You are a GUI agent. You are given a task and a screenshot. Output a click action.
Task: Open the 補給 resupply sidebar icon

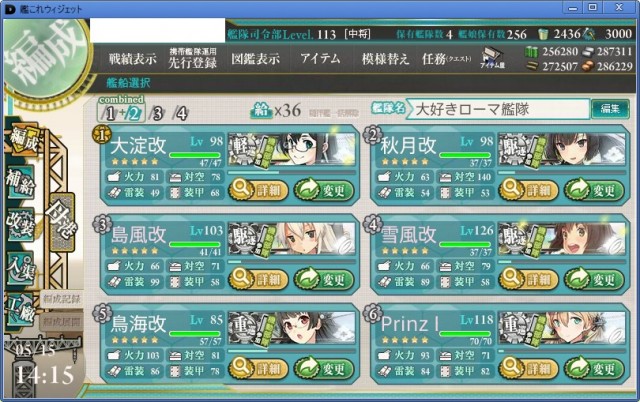[20, 182]
